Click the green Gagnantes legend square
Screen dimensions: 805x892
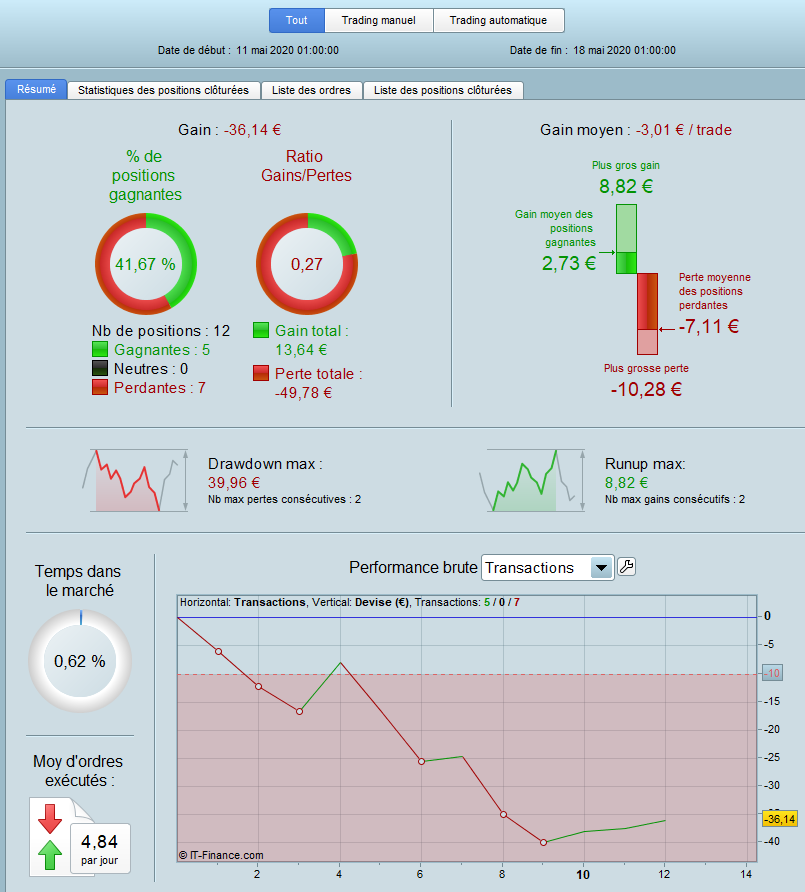100,349
